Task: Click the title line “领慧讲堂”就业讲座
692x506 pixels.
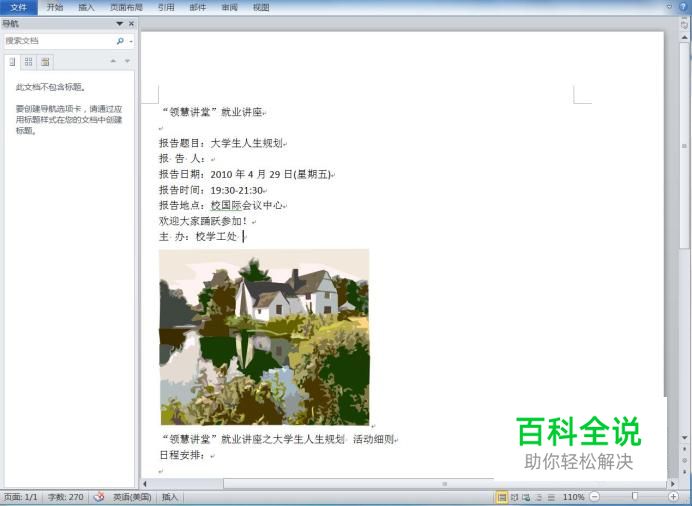Action: click(x=213, y=112)
